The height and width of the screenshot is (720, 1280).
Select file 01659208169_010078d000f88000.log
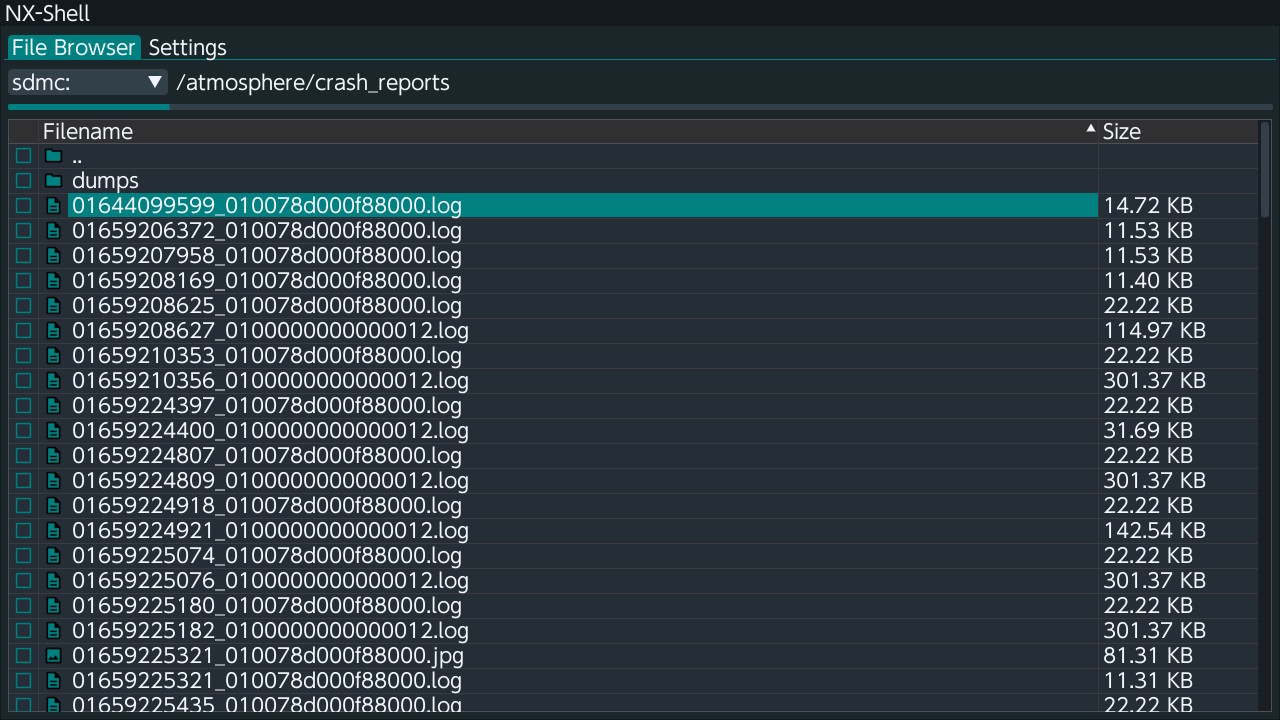(583, 281)
